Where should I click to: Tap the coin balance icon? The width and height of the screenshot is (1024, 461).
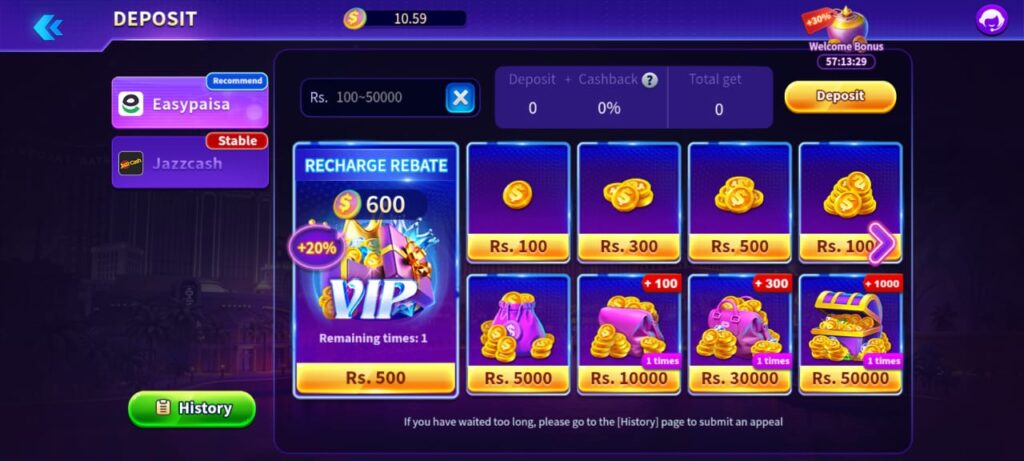[x=355, y=18]
